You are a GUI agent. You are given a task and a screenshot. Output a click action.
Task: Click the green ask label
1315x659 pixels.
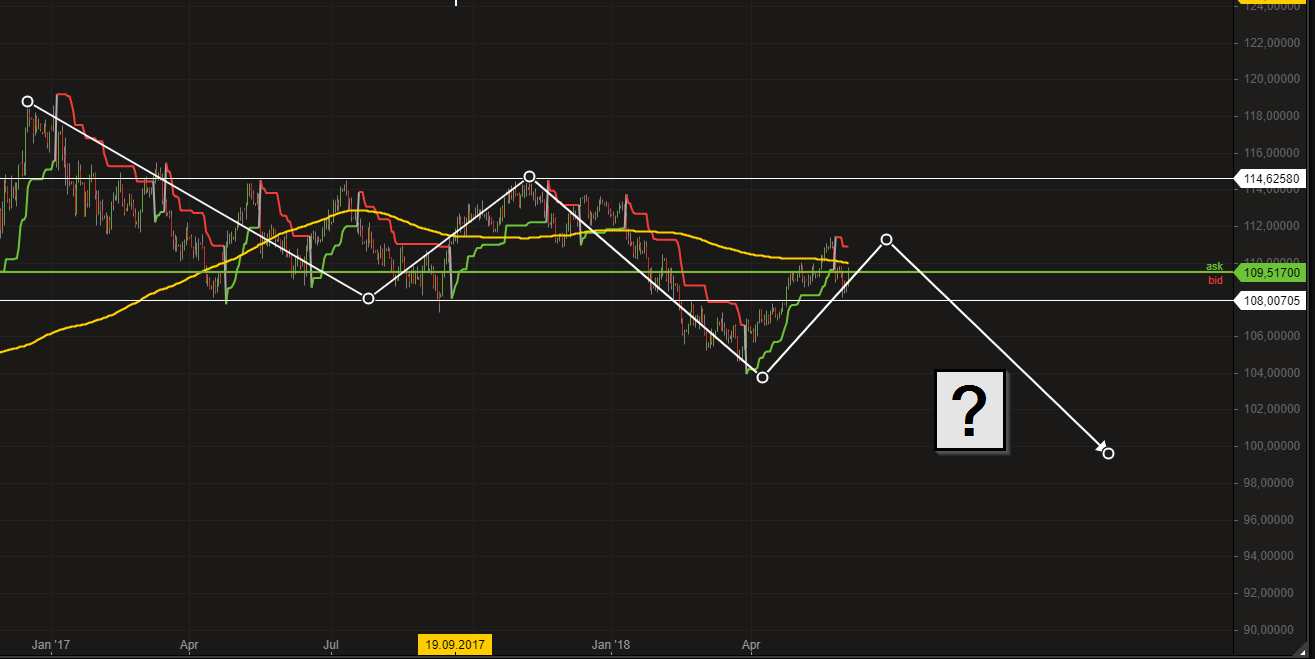[1214, 266]
